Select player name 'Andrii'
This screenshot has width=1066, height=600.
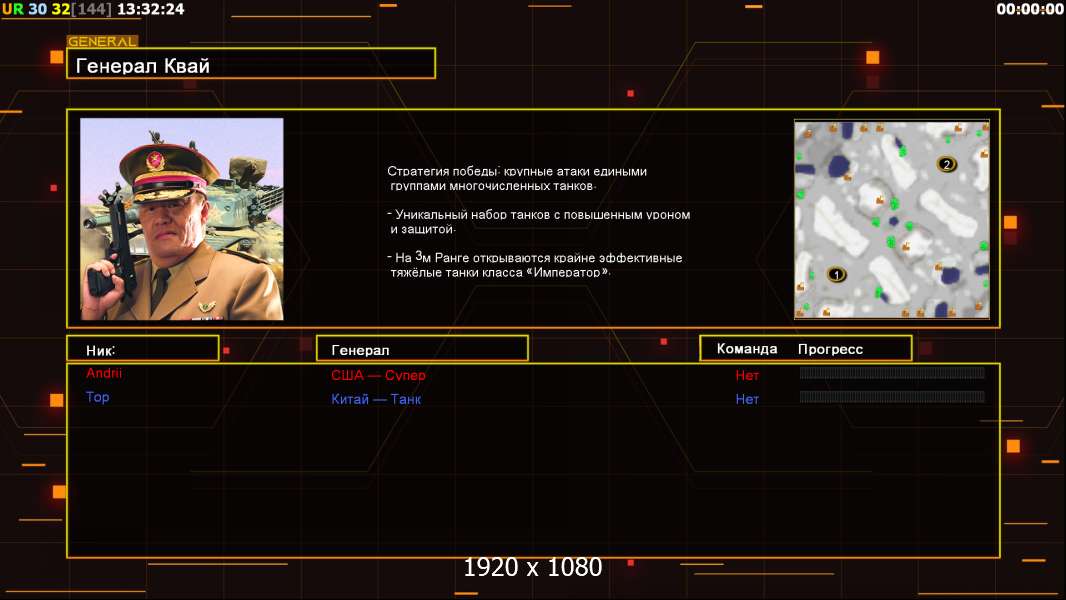click(x=104, y=373)
